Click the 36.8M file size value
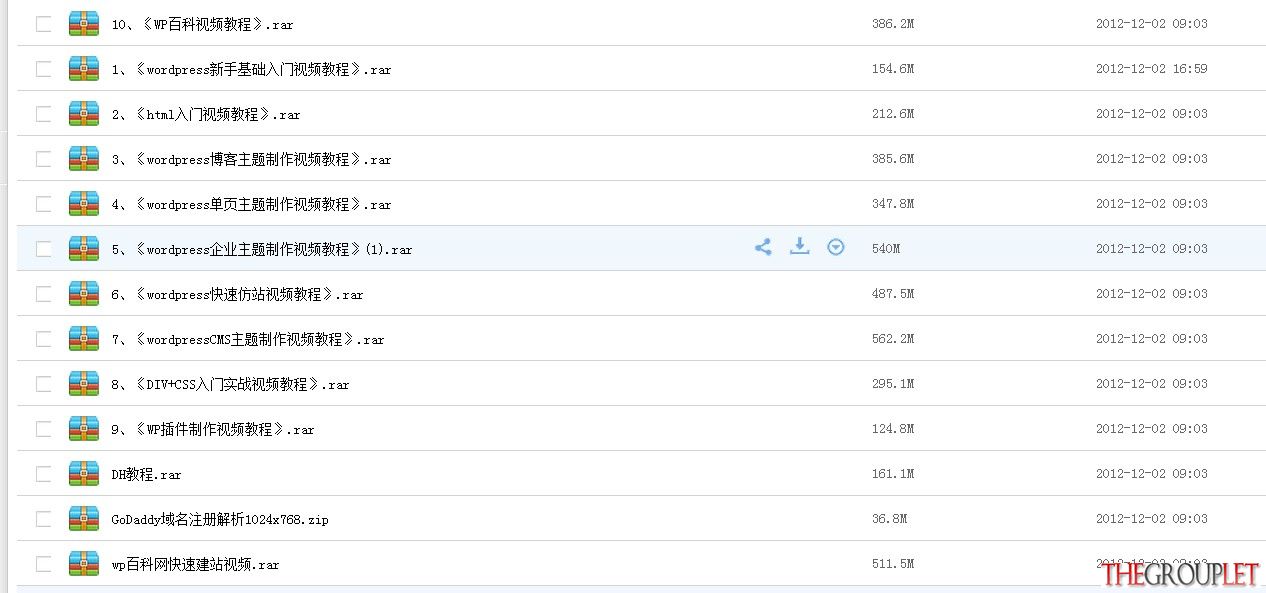Image resolution: width=1266 pixels, height=593 pixels. click(x=890, y=519)
